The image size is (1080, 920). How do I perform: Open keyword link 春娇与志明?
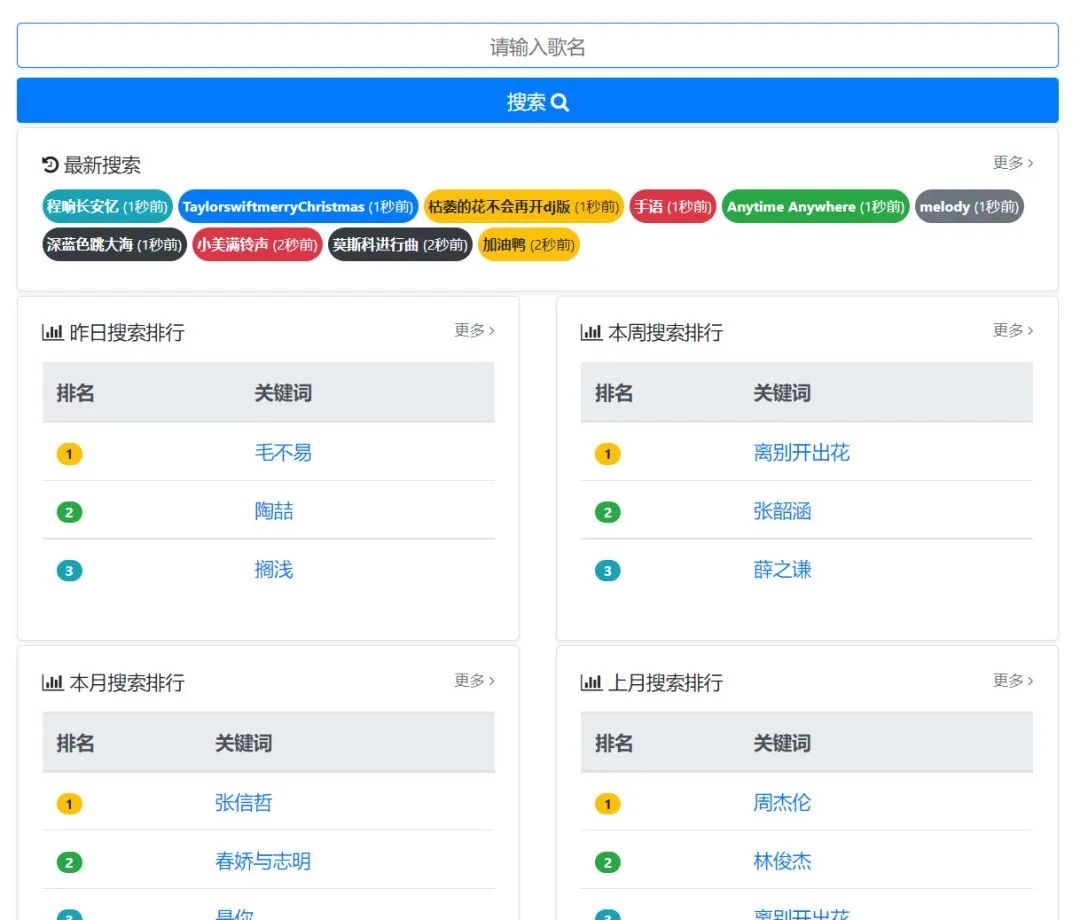262,861
